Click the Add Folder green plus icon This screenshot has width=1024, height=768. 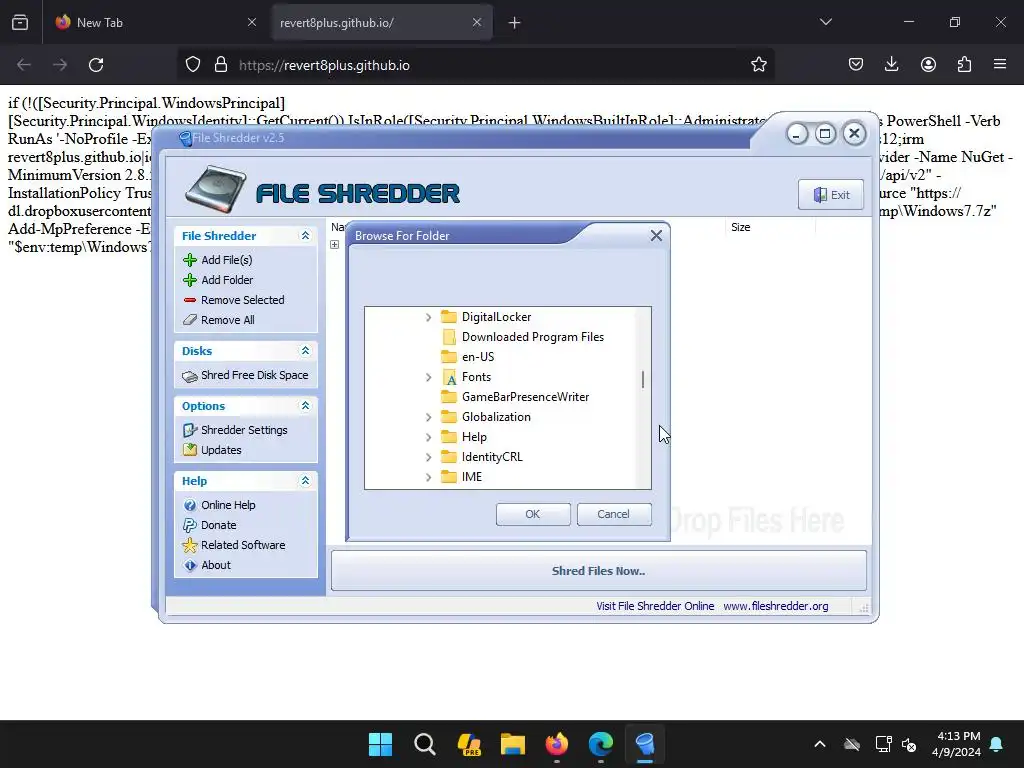(x=190, y=280)
